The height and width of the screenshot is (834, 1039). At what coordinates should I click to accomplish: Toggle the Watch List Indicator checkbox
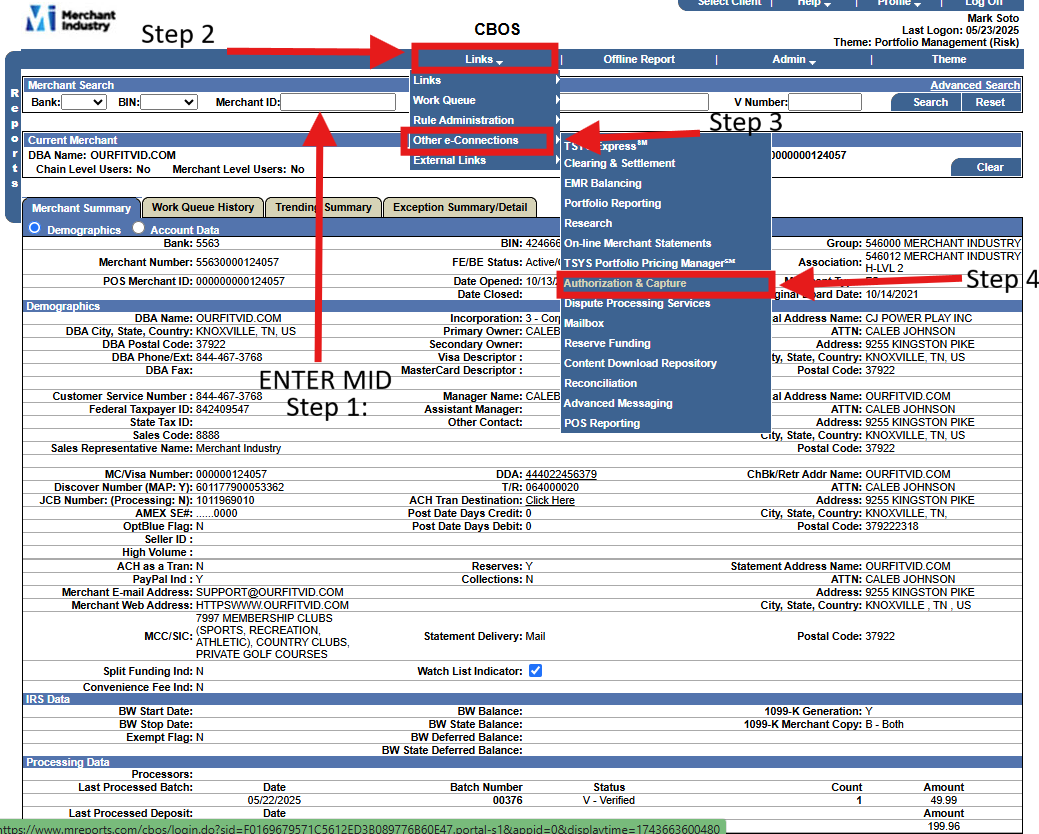click(535, 670)
